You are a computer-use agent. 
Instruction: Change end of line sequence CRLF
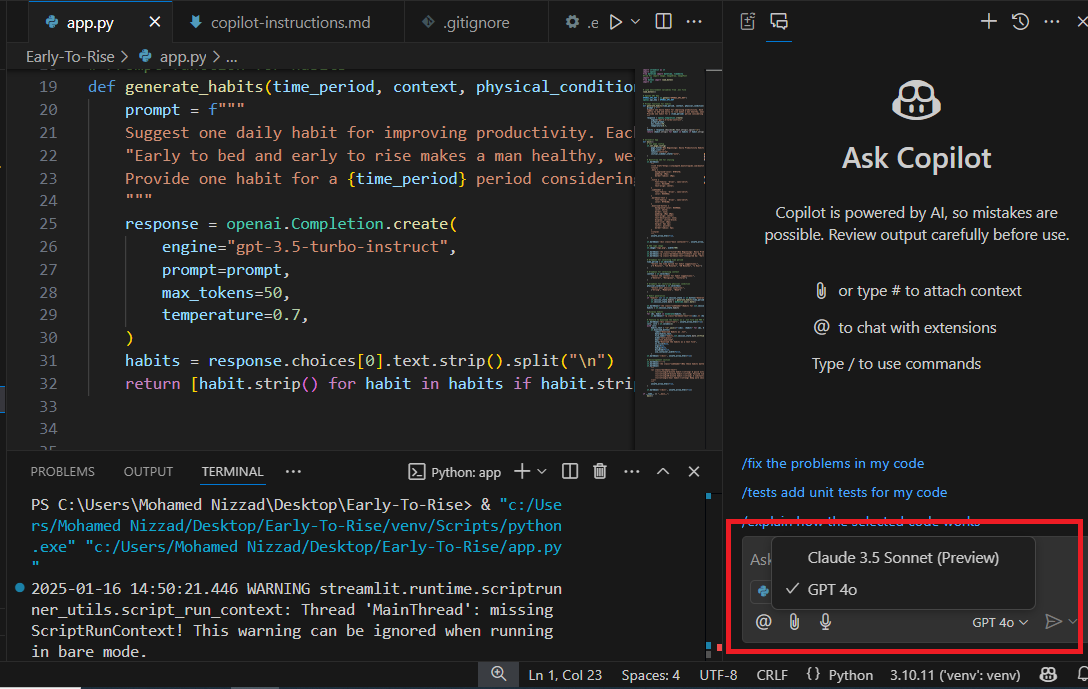coord(772,675)
